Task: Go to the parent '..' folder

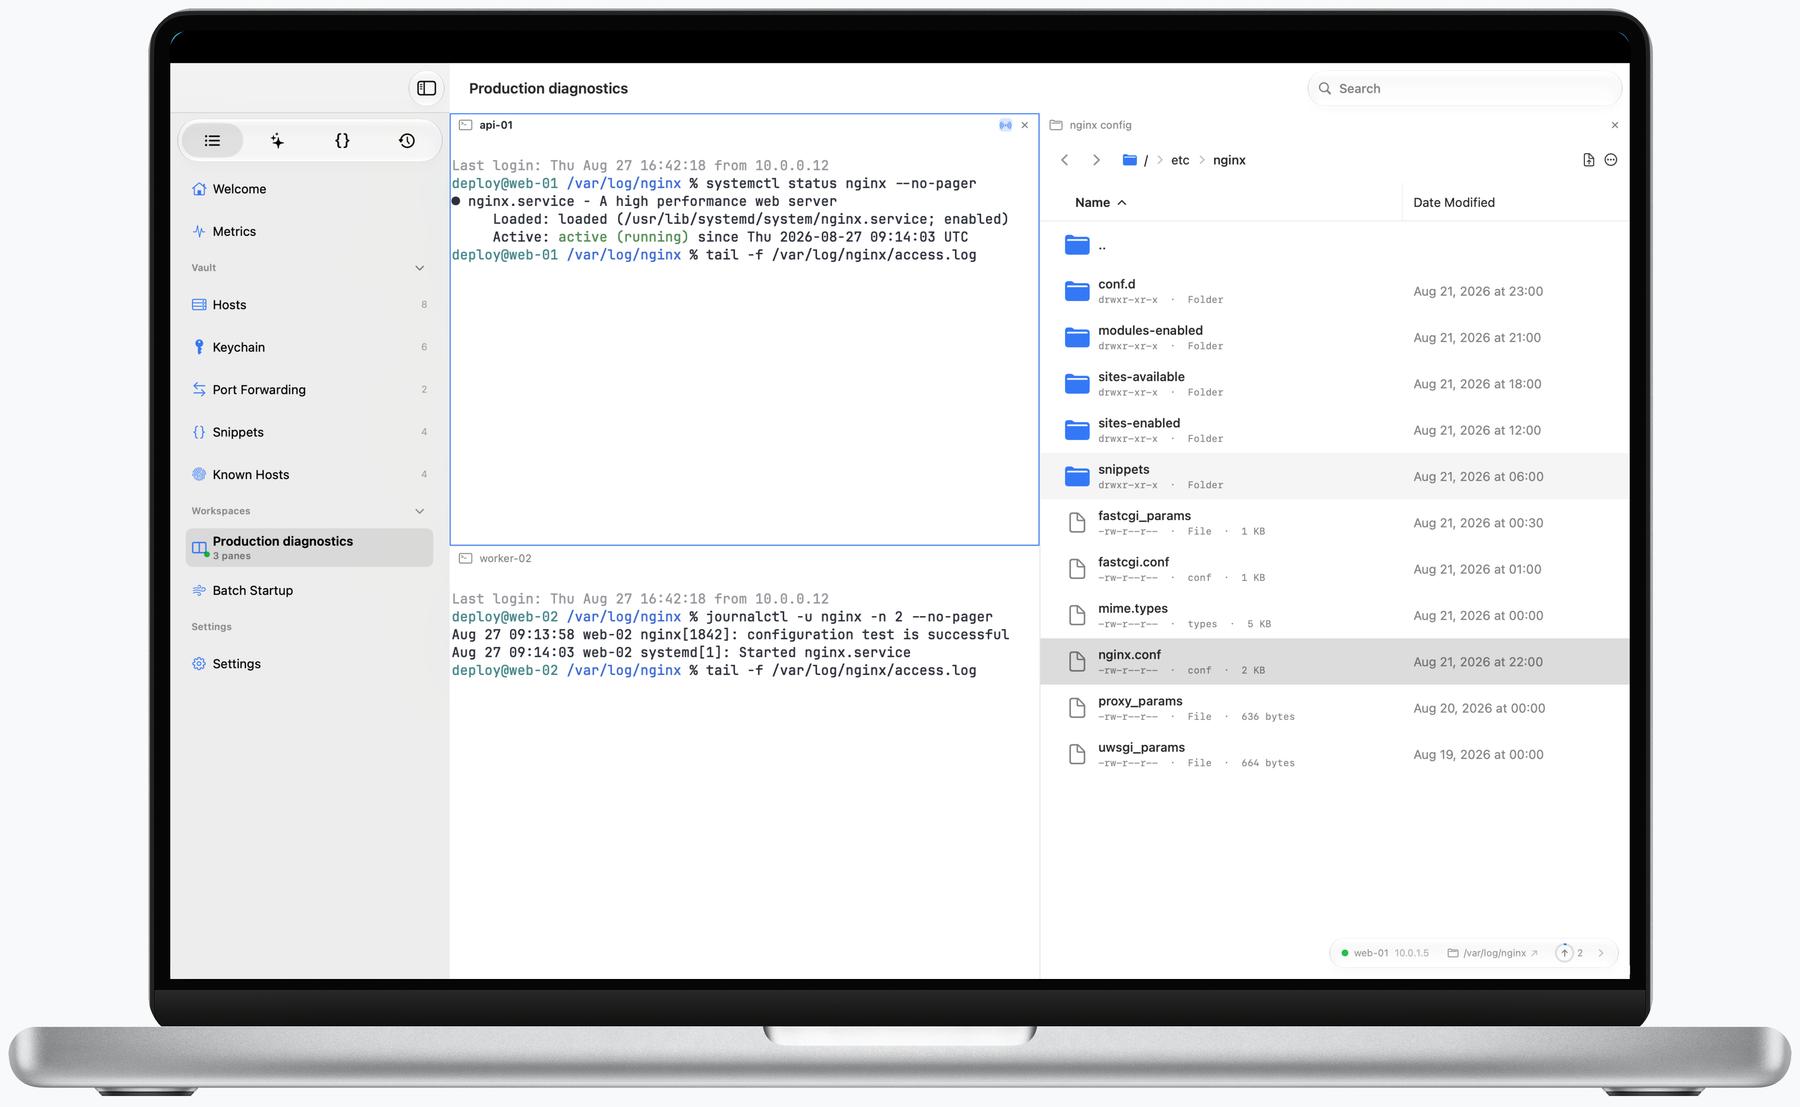Action: (1334, 245)
